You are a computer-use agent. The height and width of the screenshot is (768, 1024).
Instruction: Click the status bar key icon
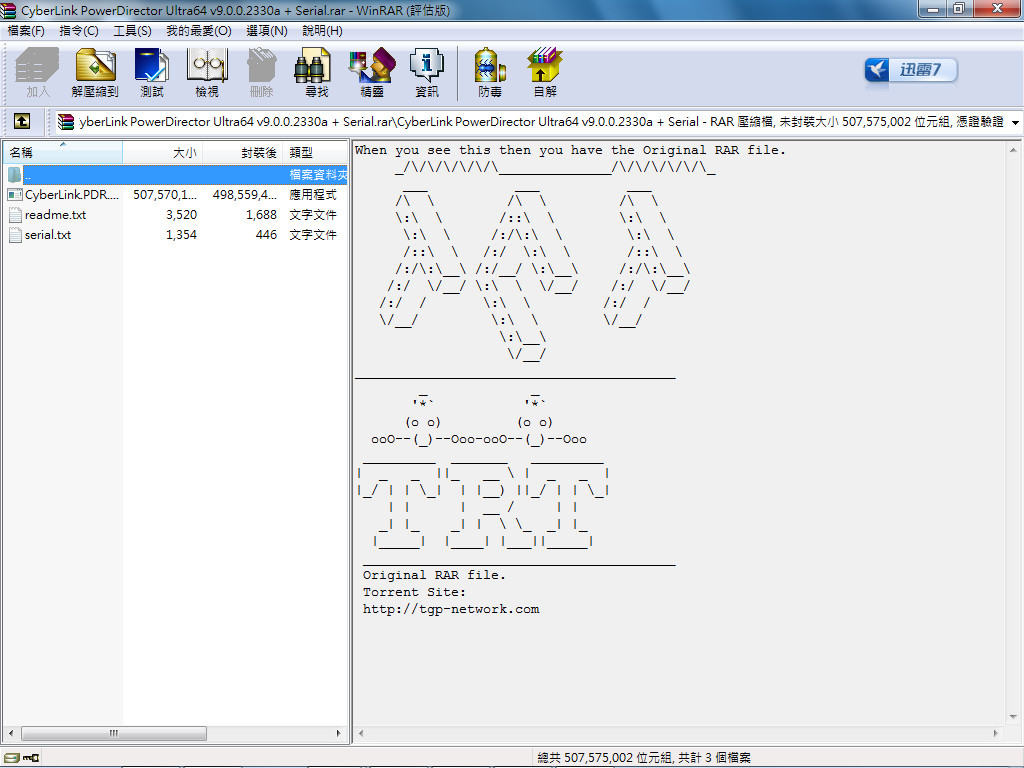(31, 758)
